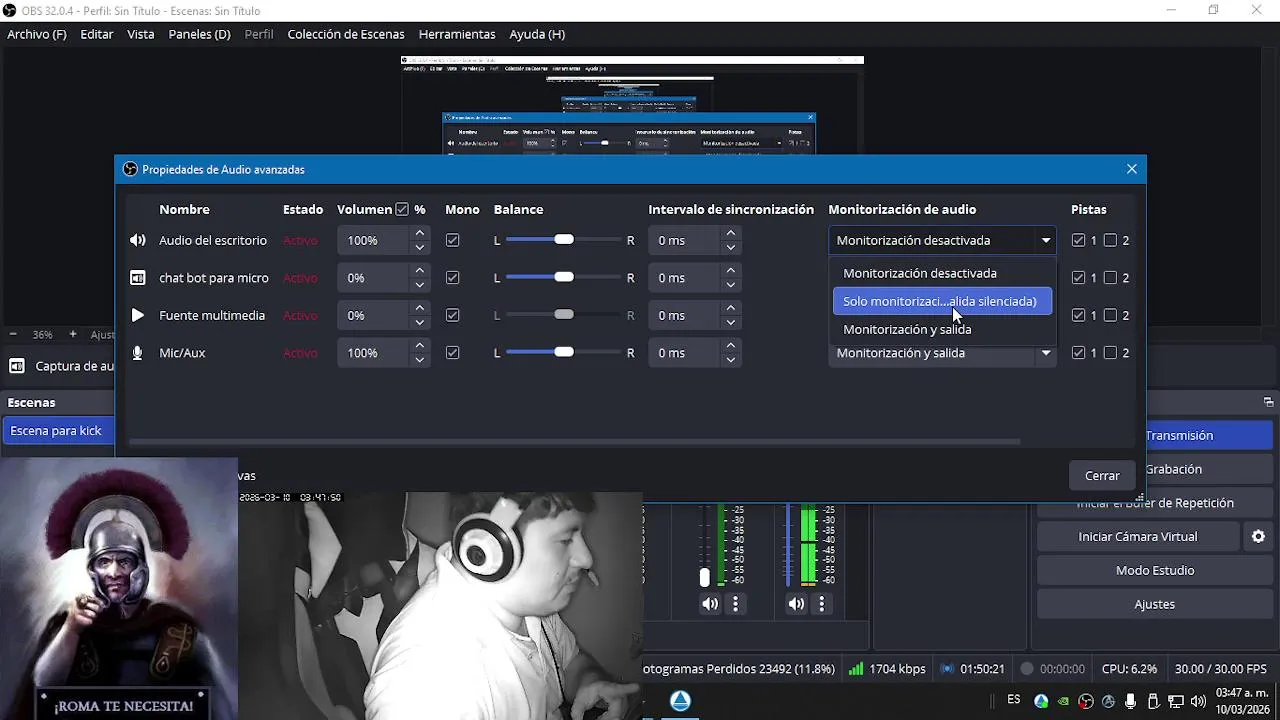The height and width of the screenshot is (720, 1280).
Task: Open the Paneles (D) menu
Action: 200,34
